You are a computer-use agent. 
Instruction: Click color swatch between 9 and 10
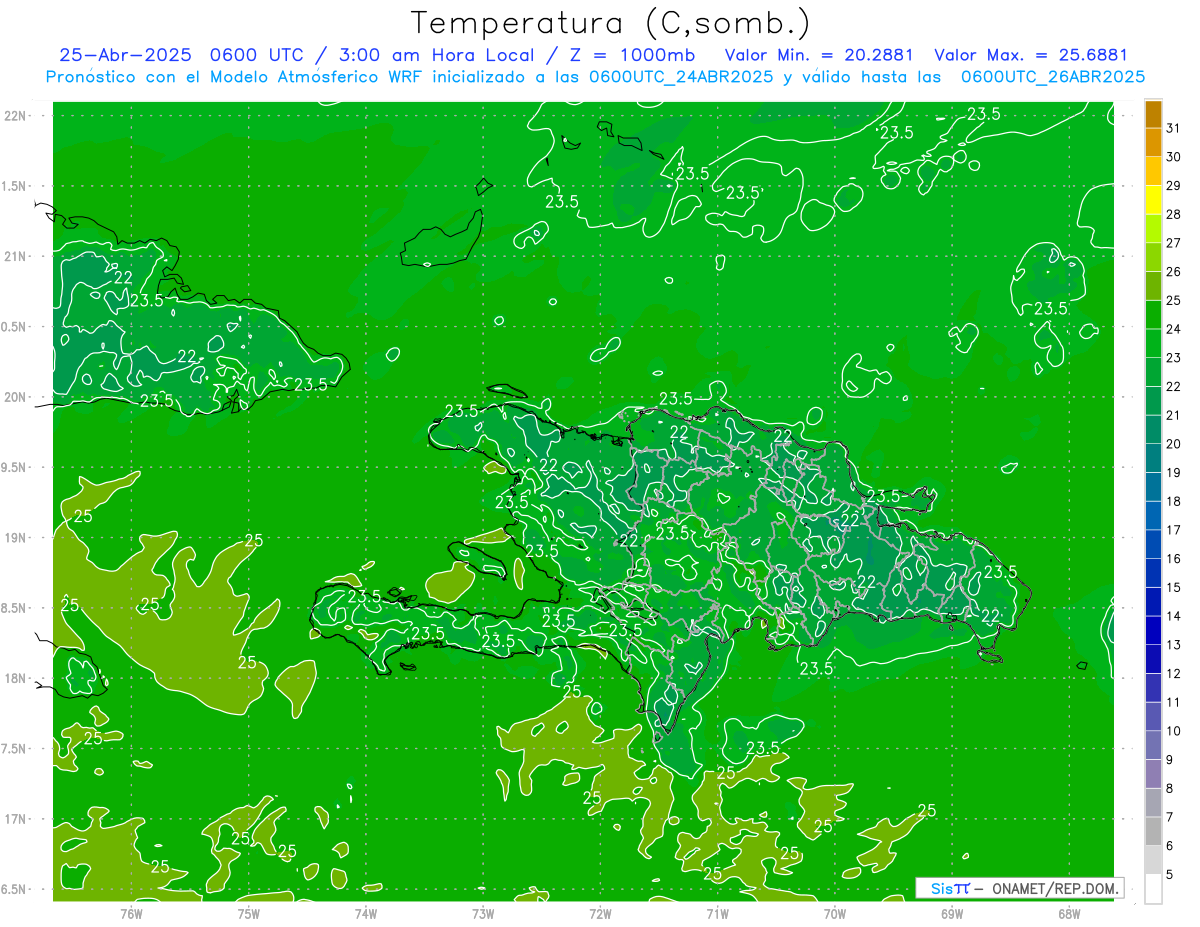tap(1153, 745)
